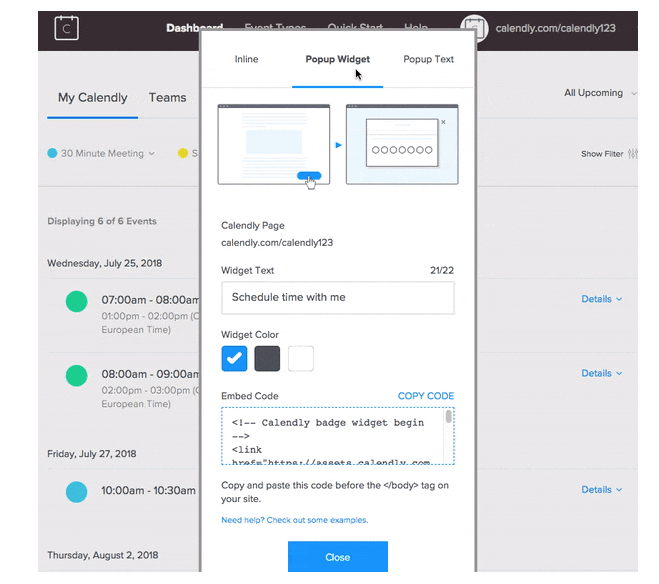This screenshot has width=659, height=584.
Task: Click the calendly.com/calendly123 page text in dialog
Action: tap(277, 242)
